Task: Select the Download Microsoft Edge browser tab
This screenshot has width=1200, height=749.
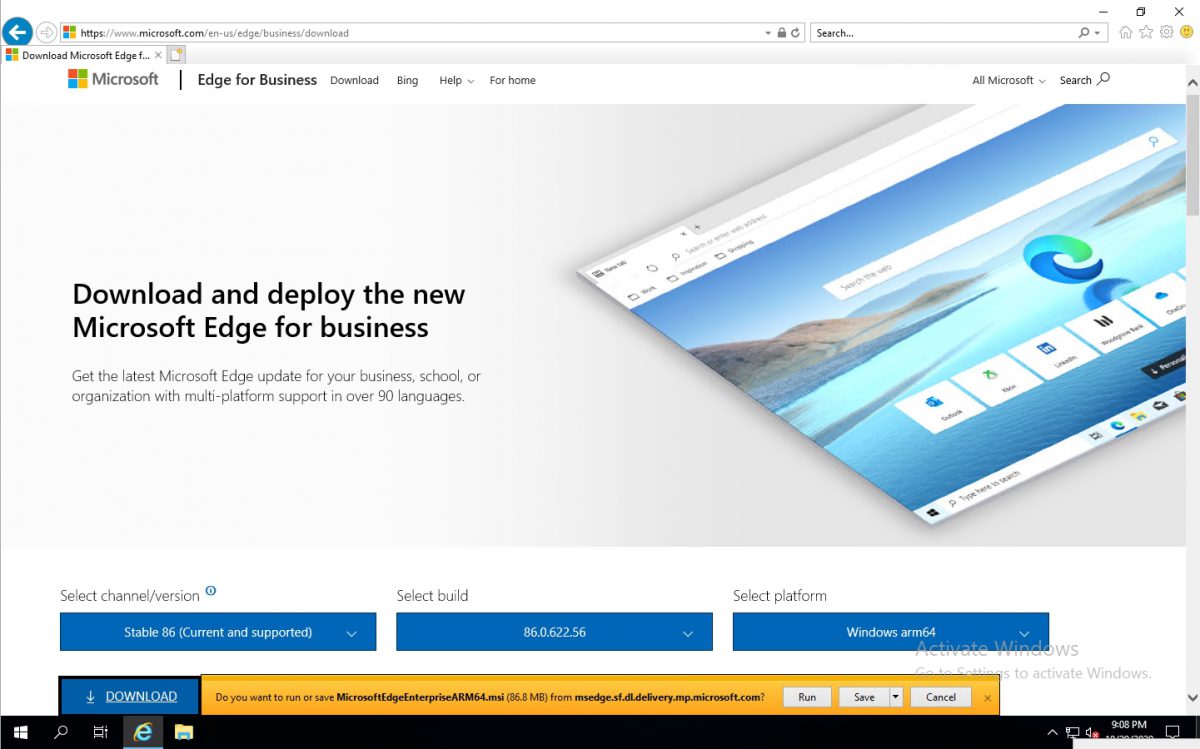Action: [x=78, y=55]
